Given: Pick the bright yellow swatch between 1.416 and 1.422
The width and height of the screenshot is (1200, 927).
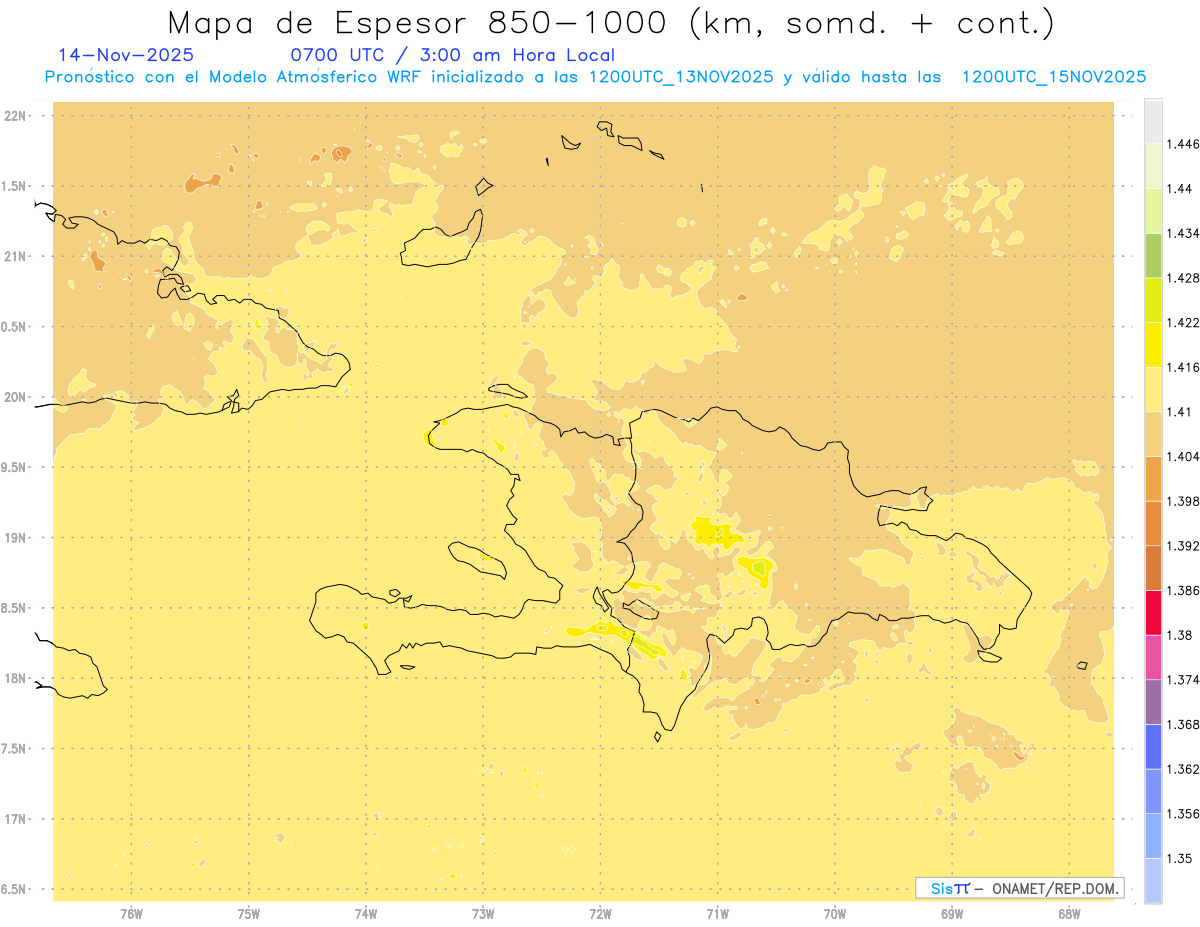Looking at the screenshot, I should click(1153, 345).
